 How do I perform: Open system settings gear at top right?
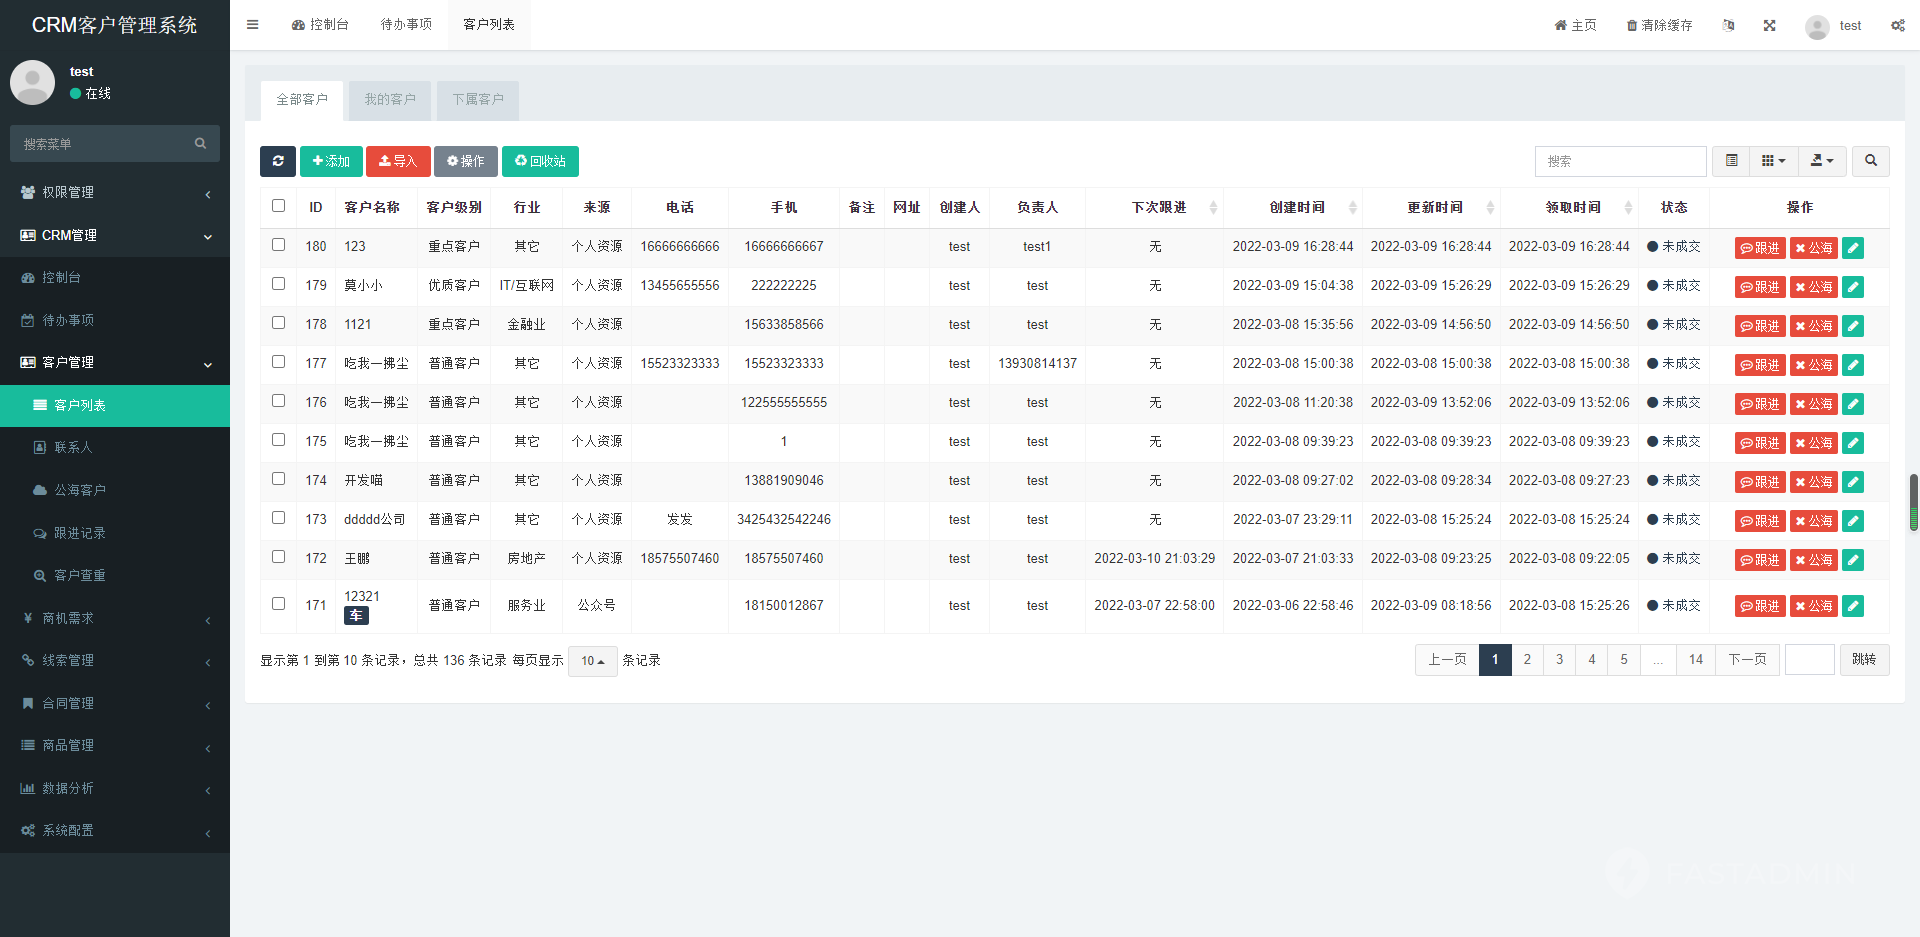click(x=1897, y=25)
